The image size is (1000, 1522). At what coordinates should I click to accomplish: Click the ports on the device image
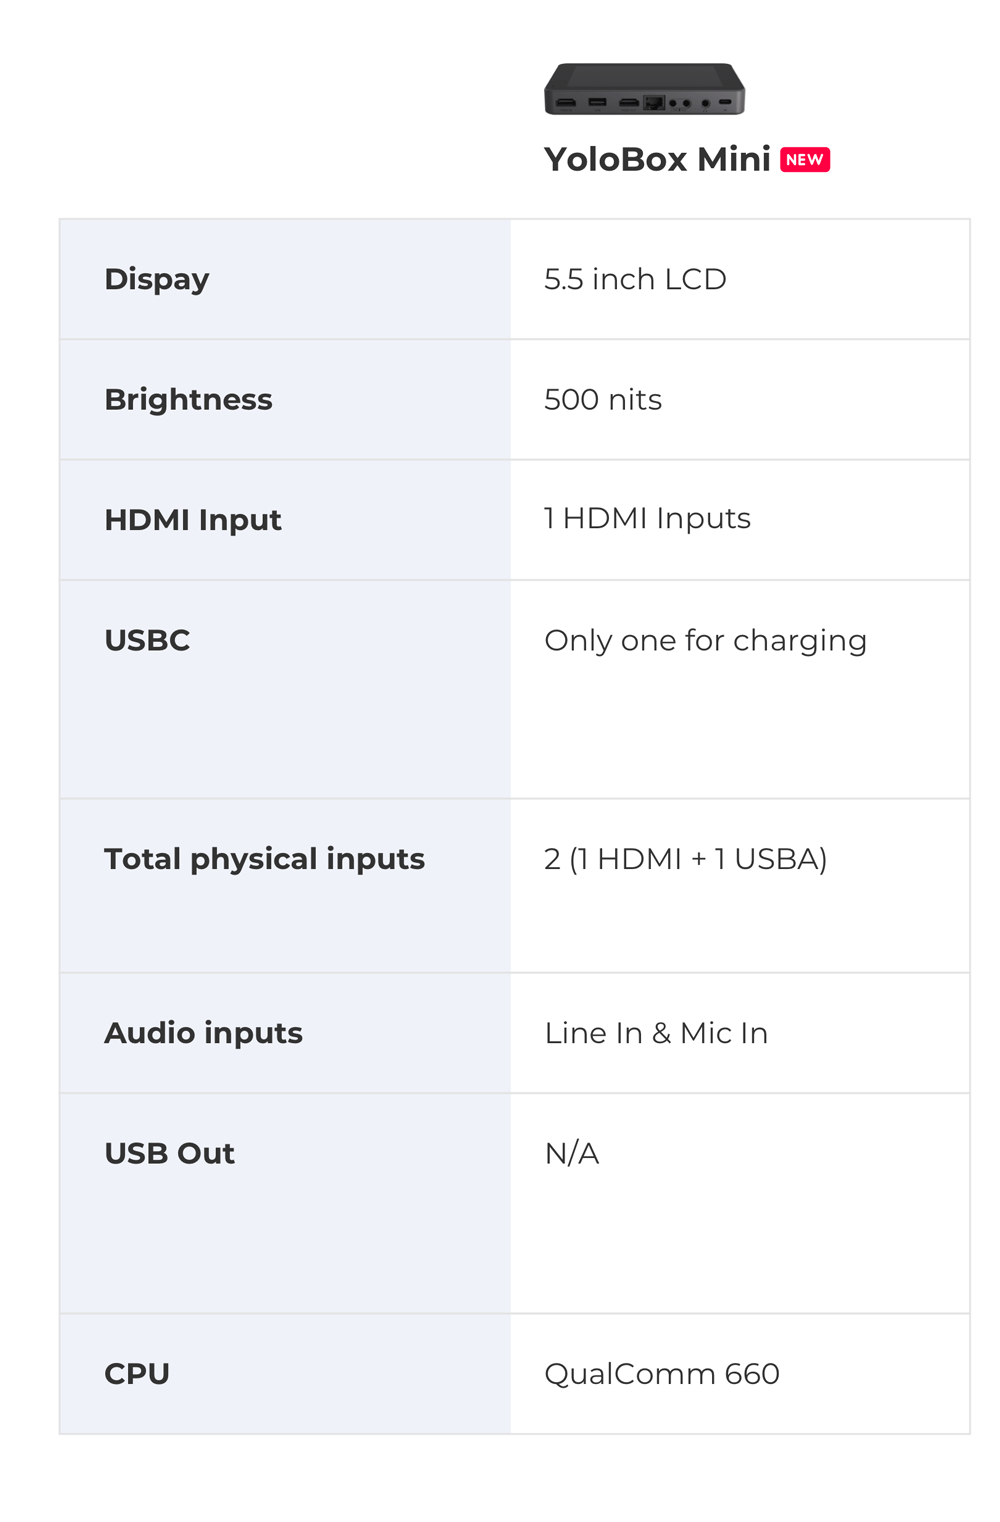tap(645, 102)
